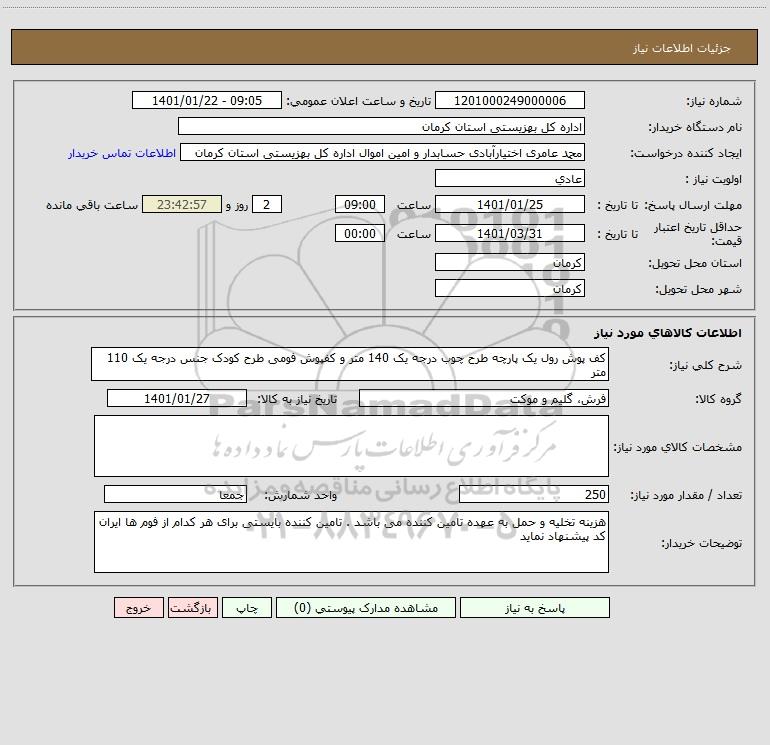Screen dimensions: 770x745
Task: Click the 'چاپ' print button
Action: click(247, 608)
